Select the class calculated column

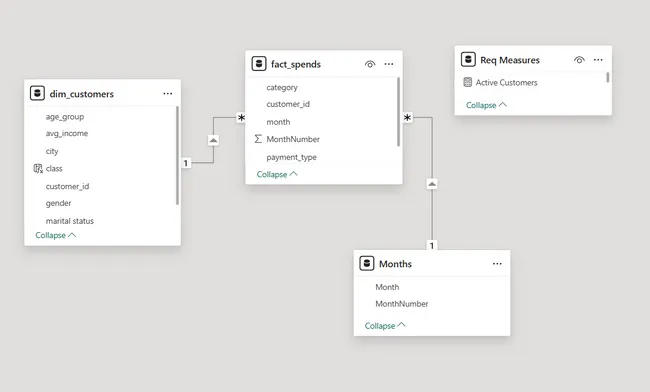(54, 169)
